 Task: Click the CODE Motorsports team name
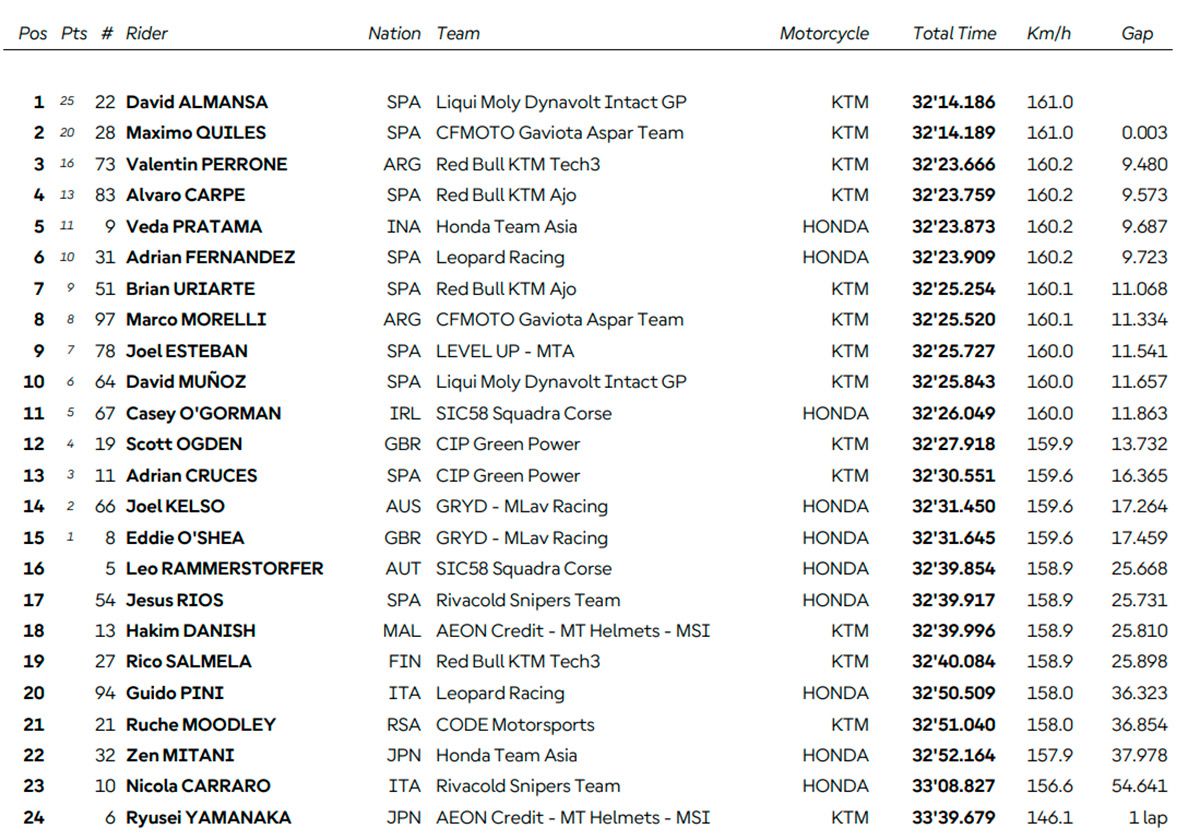click(515, 724)
